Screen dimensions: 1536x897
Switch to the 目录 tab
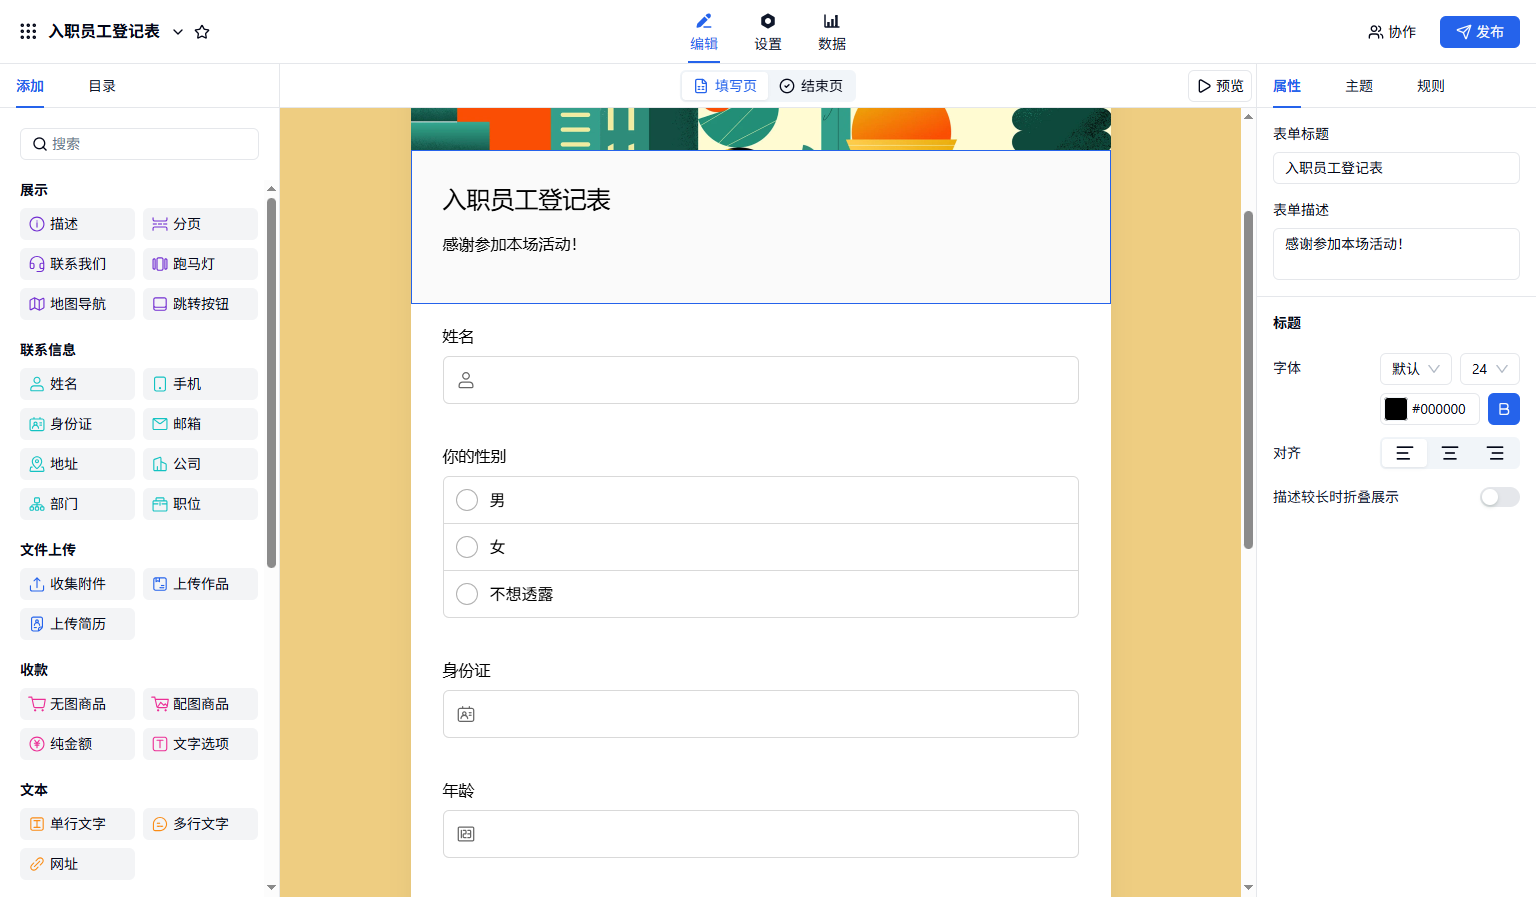tap(102, 86)
